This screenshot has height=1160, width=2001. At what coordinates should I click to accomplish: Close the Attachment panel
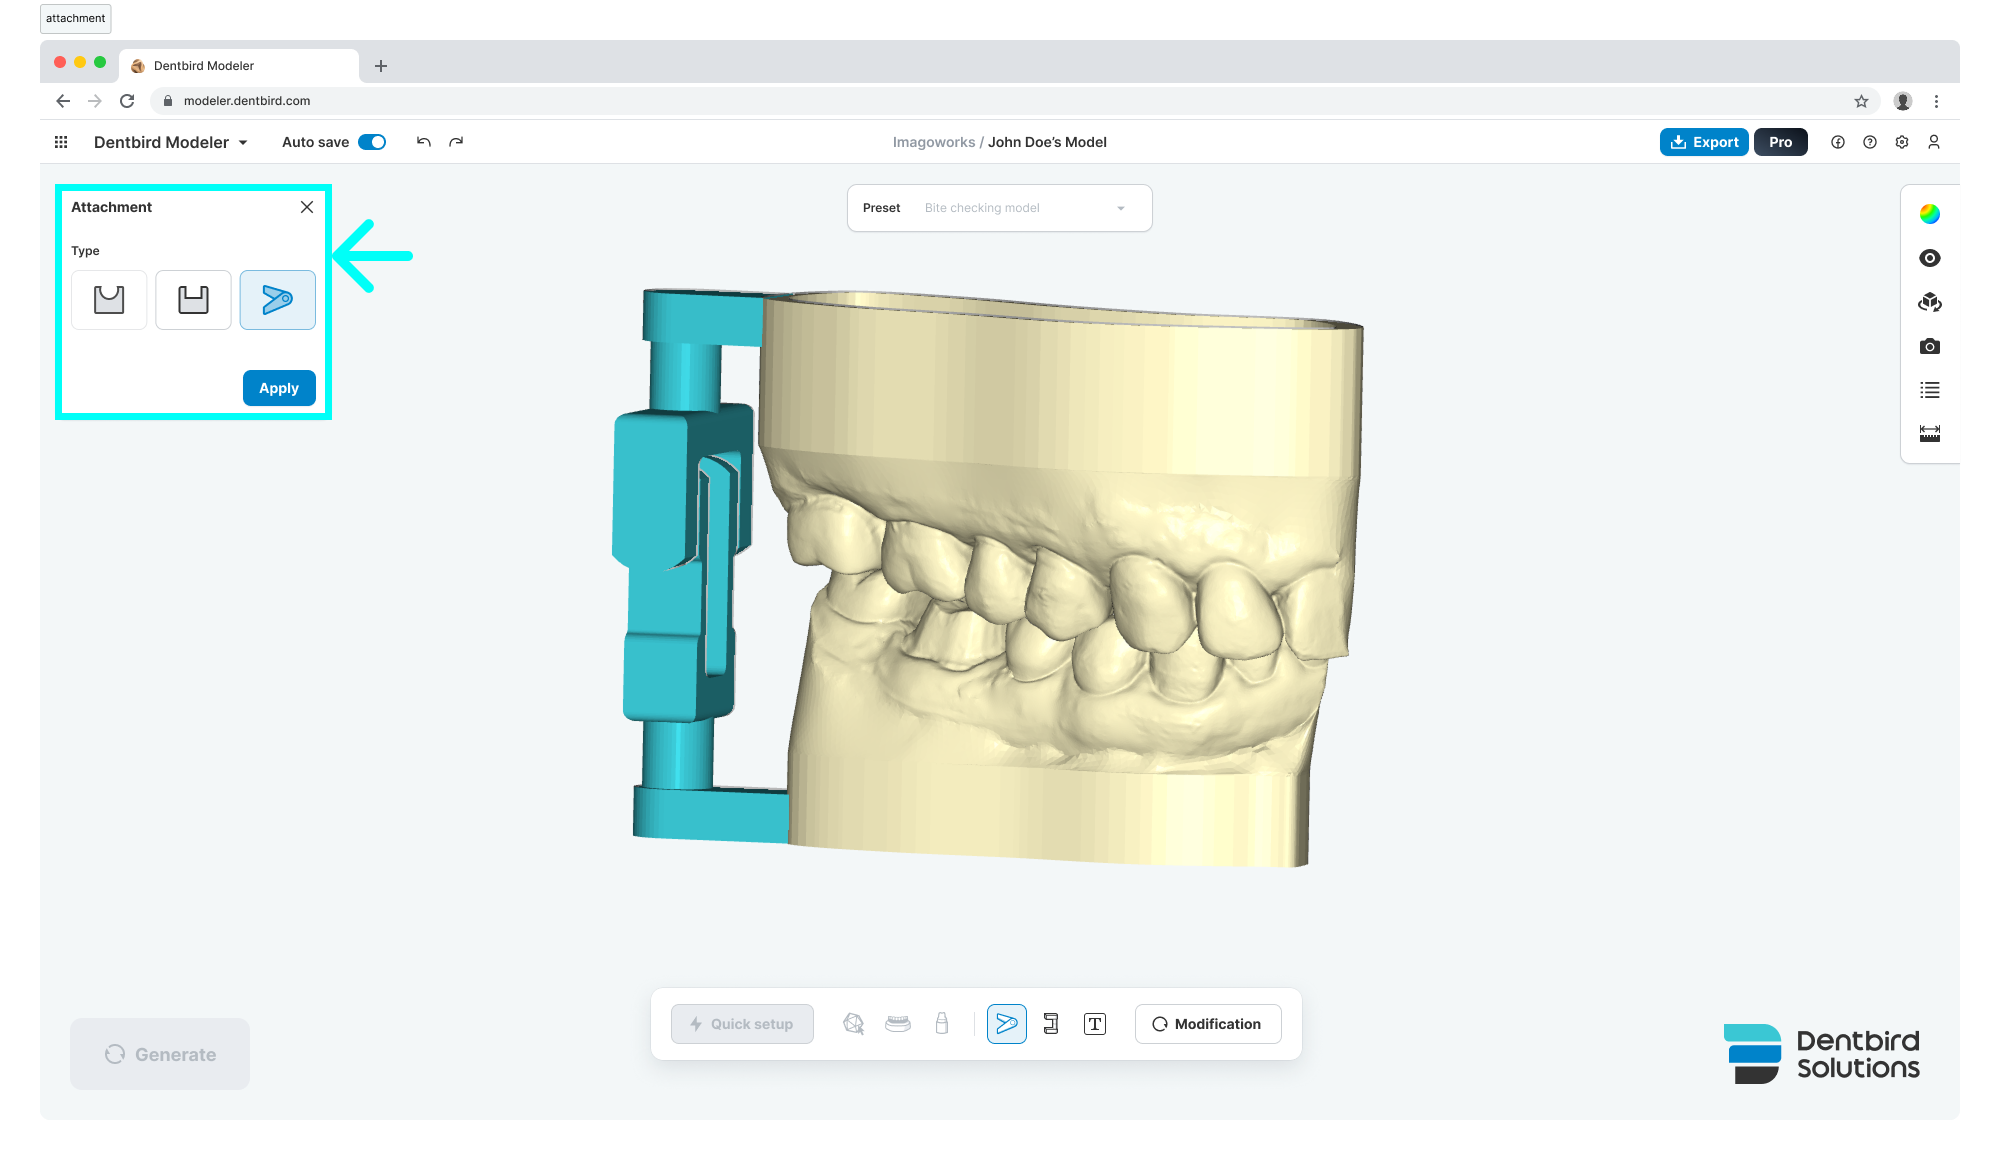(307, 207)
